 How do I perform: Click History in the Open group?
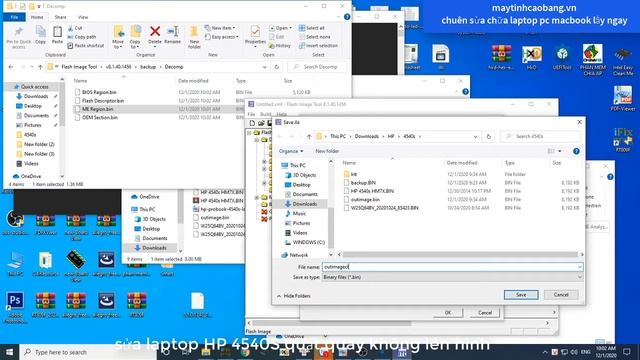tap(280, 46)
